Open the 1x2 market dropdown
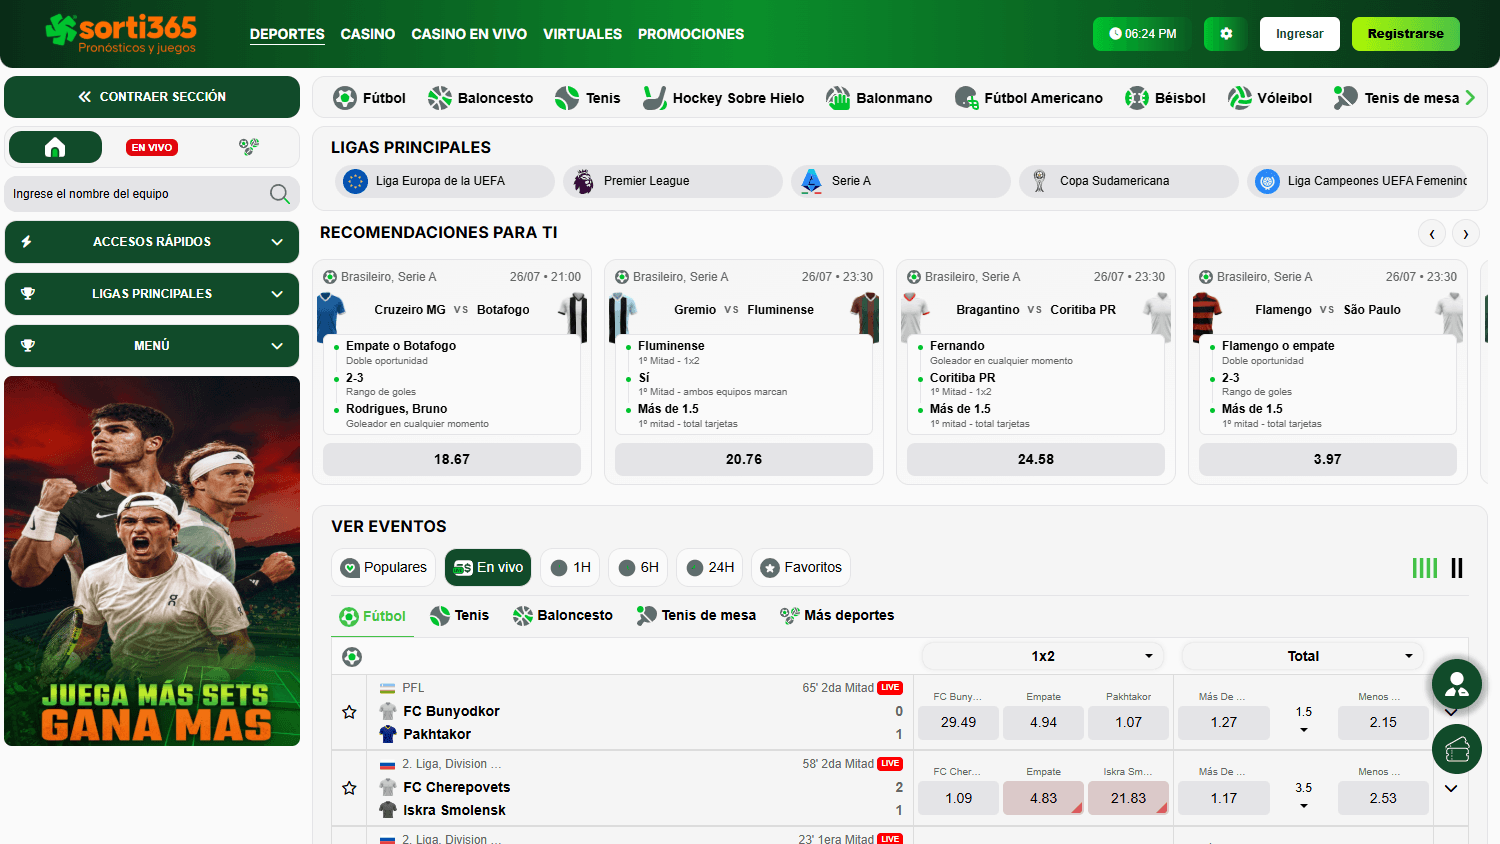The height and width of the screenshot is (844, 1500). 1043,656
